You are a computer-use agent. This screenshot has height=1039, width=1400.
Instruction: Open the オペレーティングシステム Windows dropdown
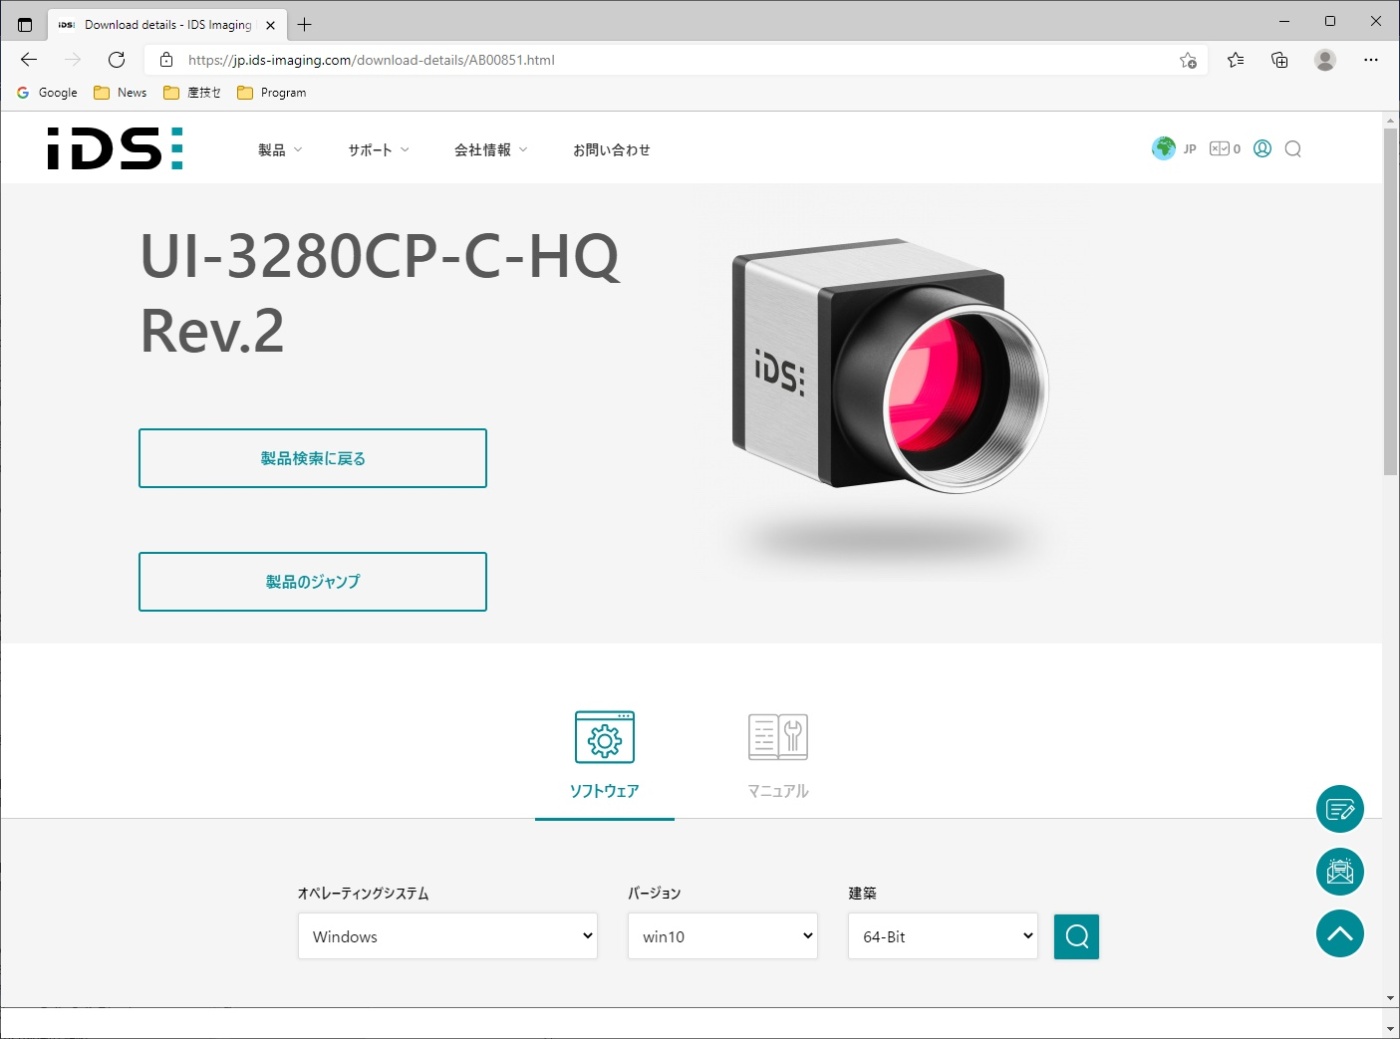(448, 936)
